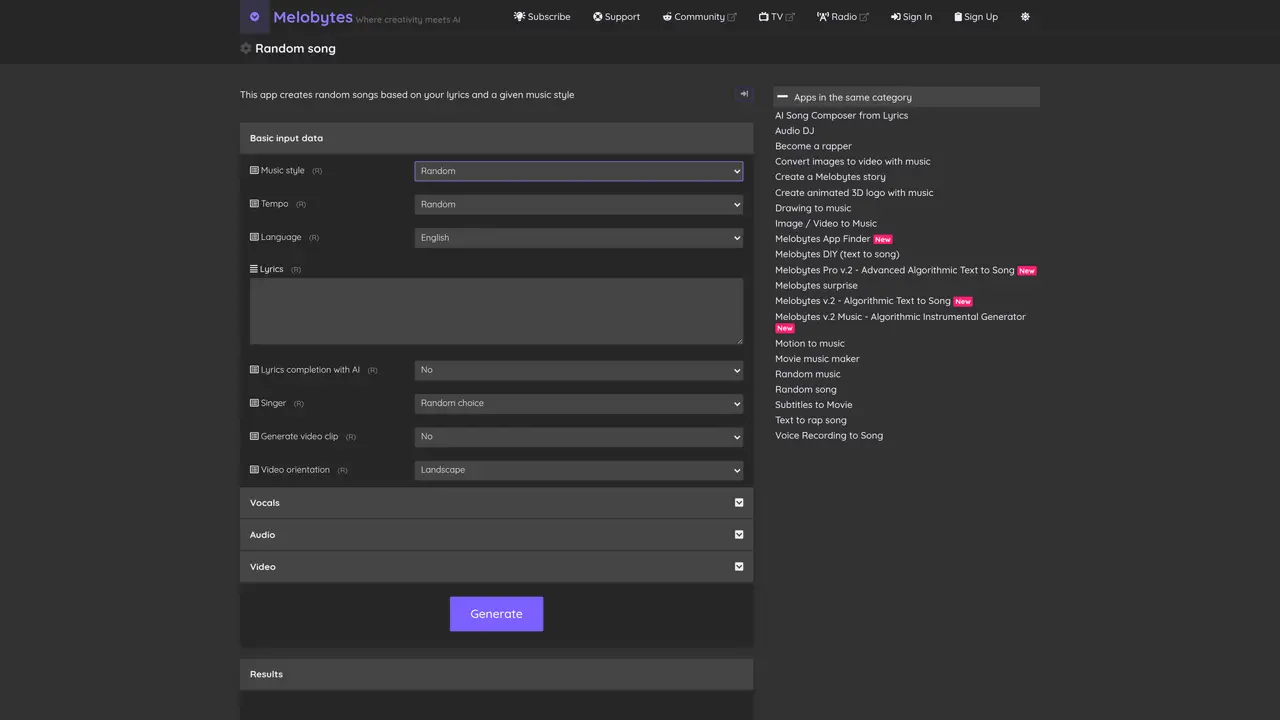Click the Sign In arrow icon

[896, 17]
